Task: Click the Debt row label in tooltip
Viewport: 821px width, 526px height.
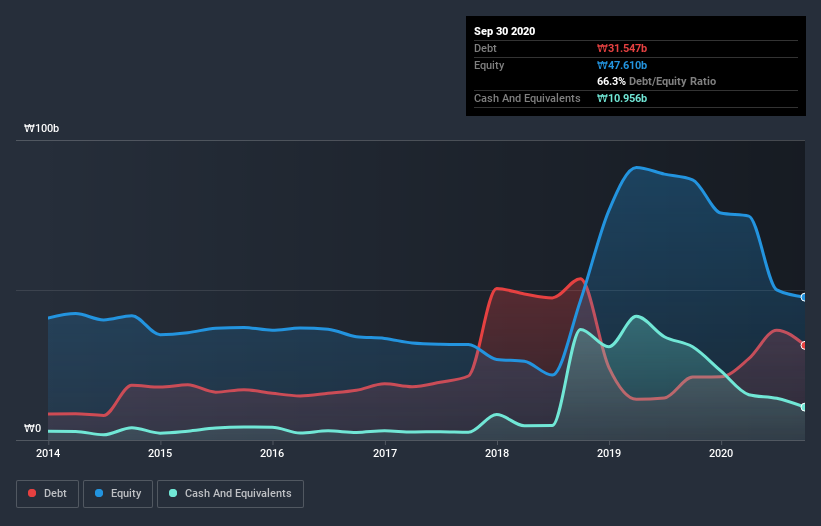Action: click(x=485, y=48)
